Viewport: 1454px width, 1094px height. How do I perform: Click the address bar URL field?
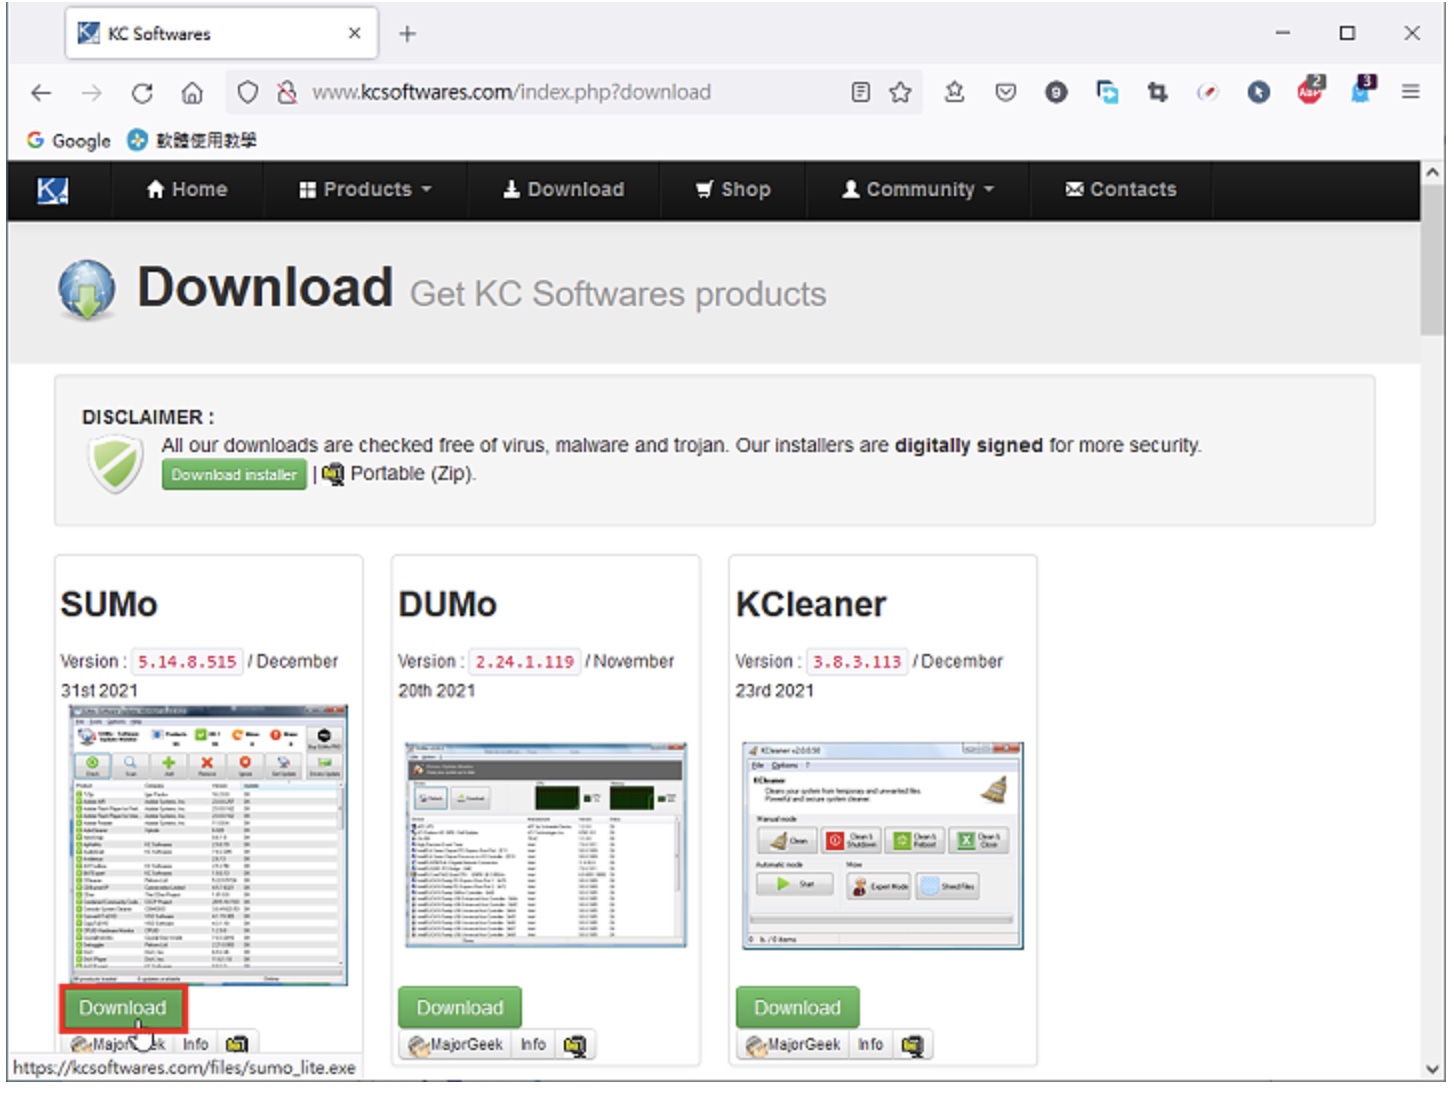(x=575, y=93)
